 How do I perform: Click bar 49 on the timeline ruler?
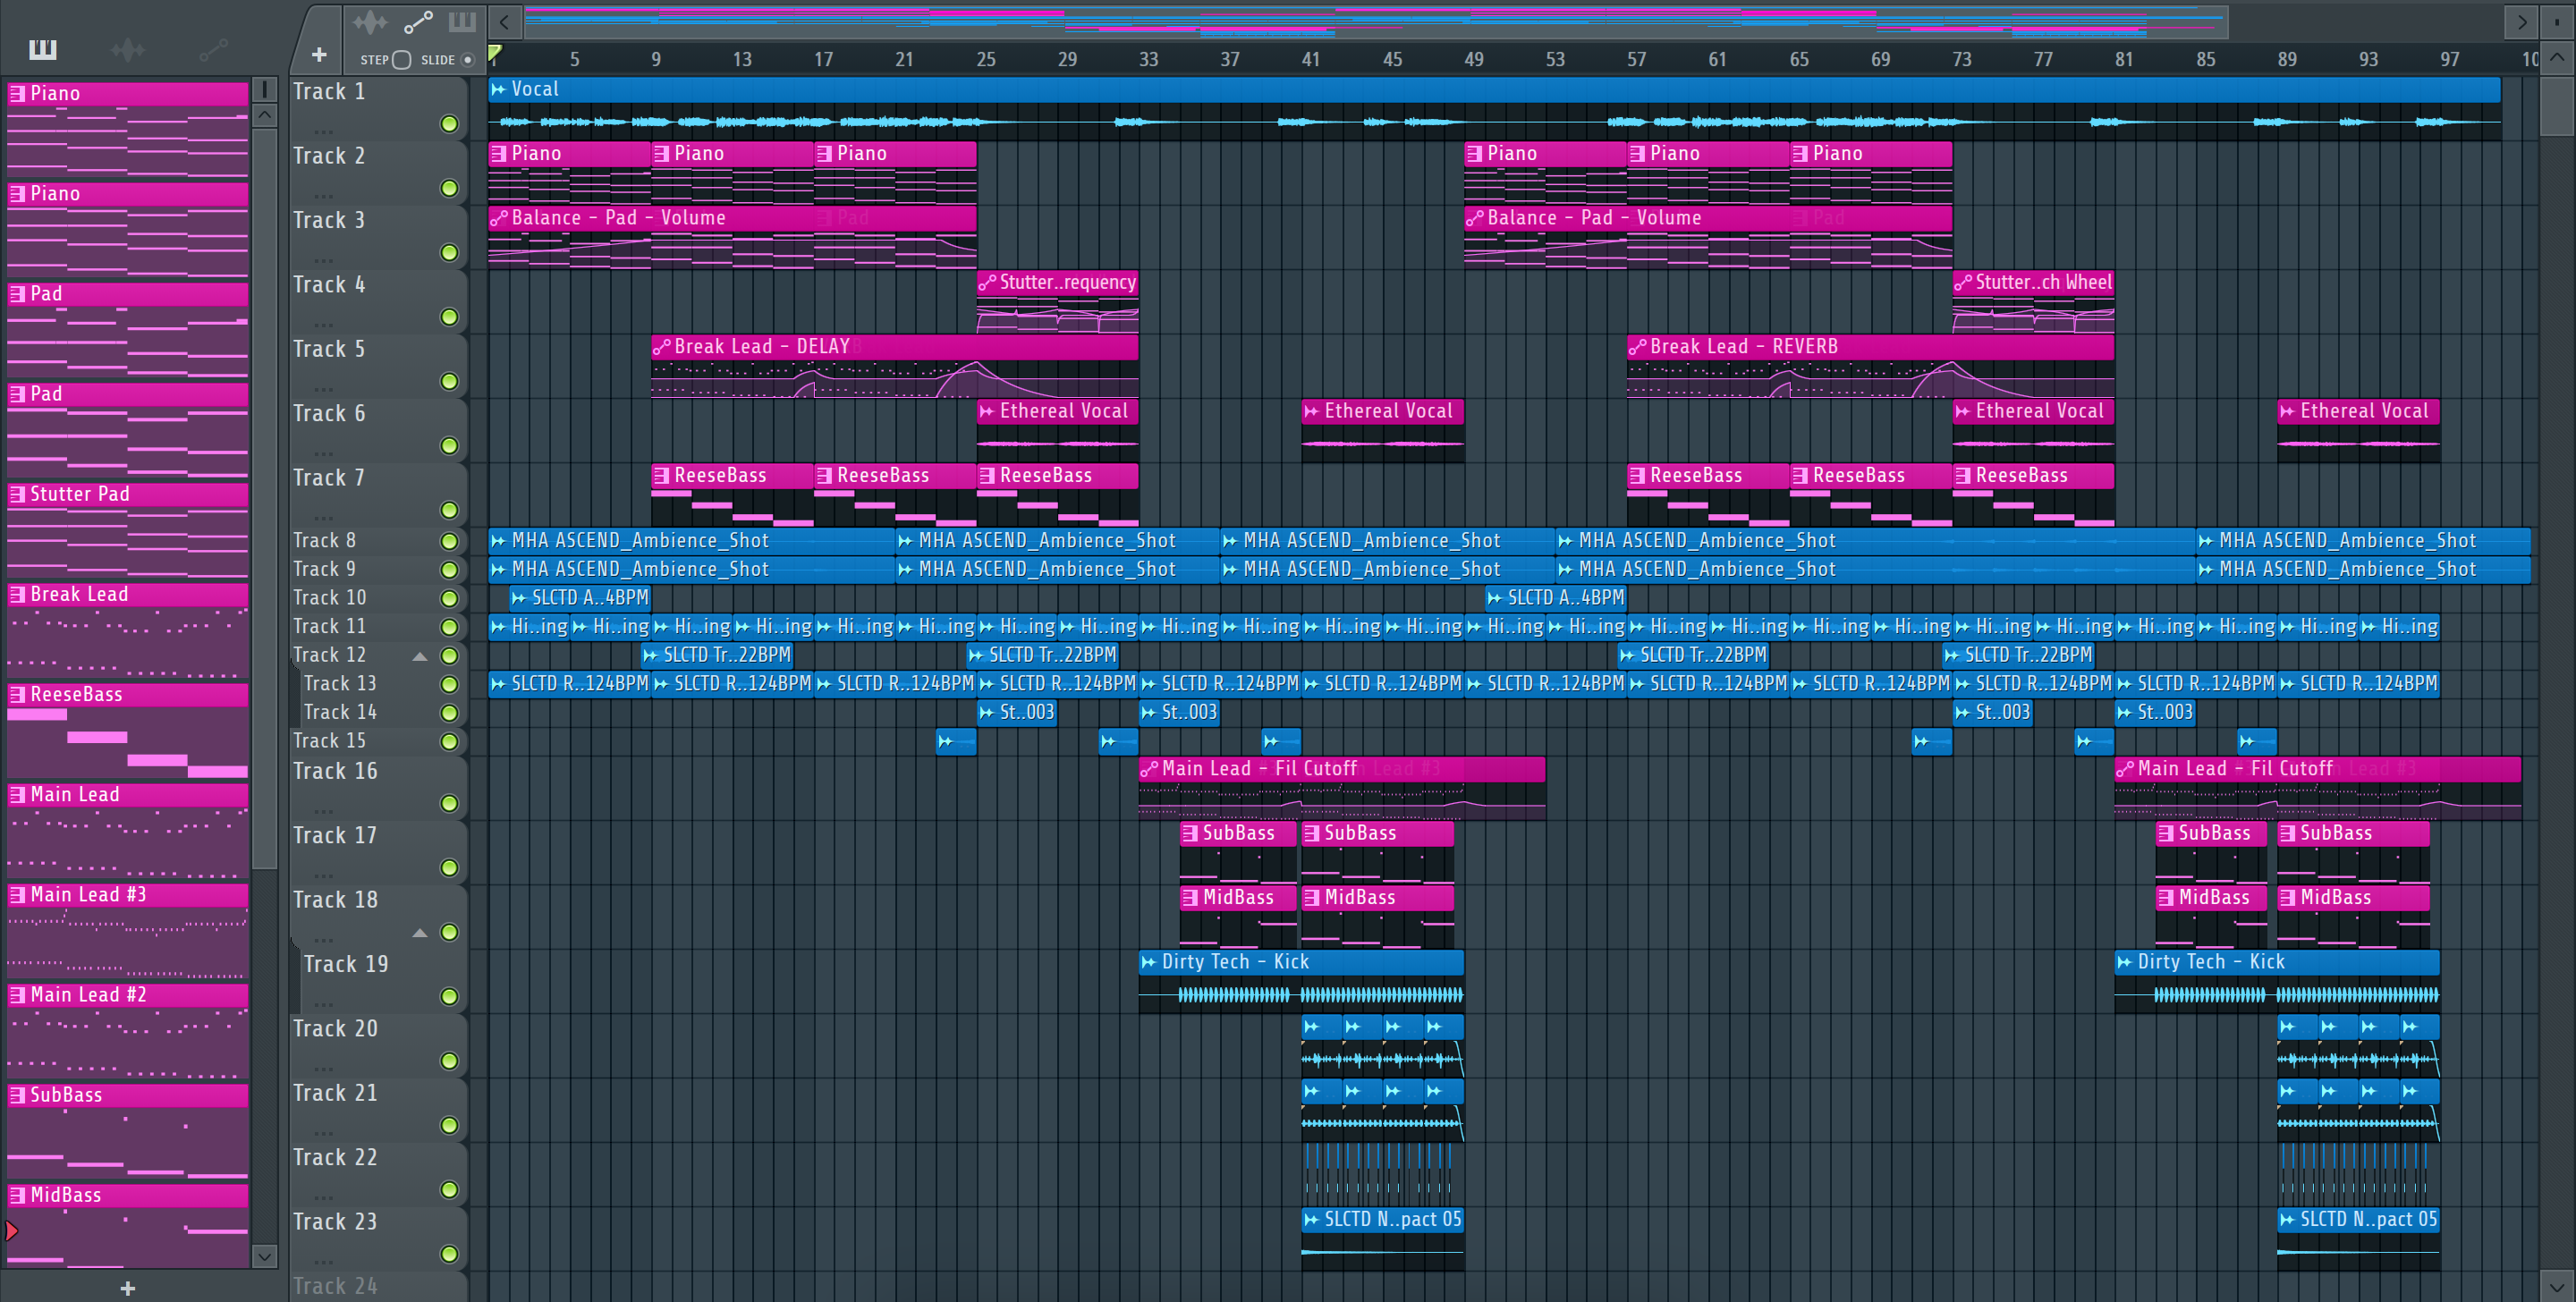1473,59
